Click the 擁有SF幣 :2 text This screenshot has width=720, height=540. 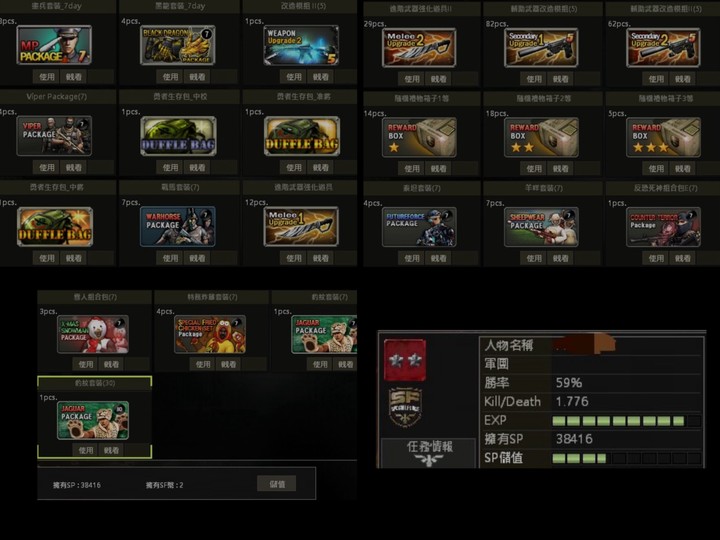click(164, 485)
